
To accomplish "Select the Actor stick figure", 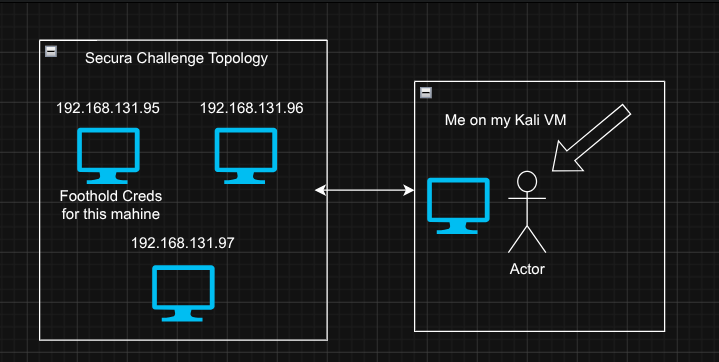I will tap(527, 212).
